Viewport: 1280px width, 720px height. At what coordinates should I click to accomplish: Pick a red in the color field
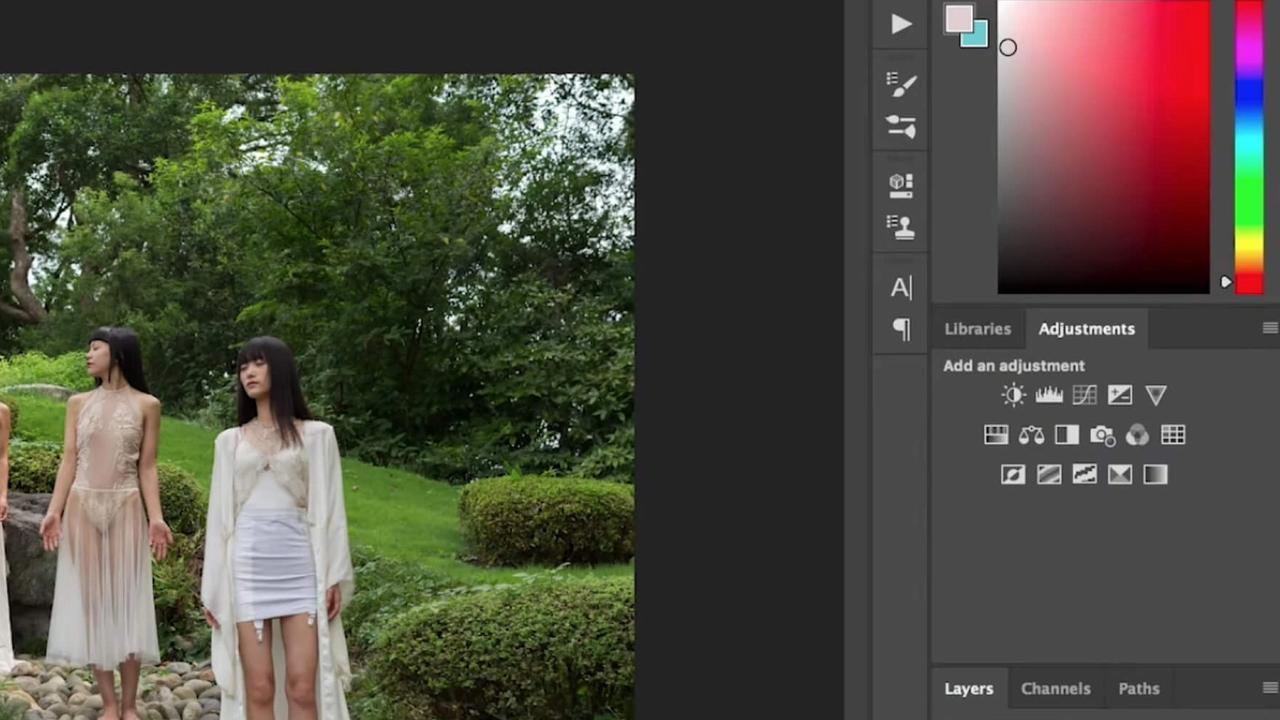[x=1103, y=147]
